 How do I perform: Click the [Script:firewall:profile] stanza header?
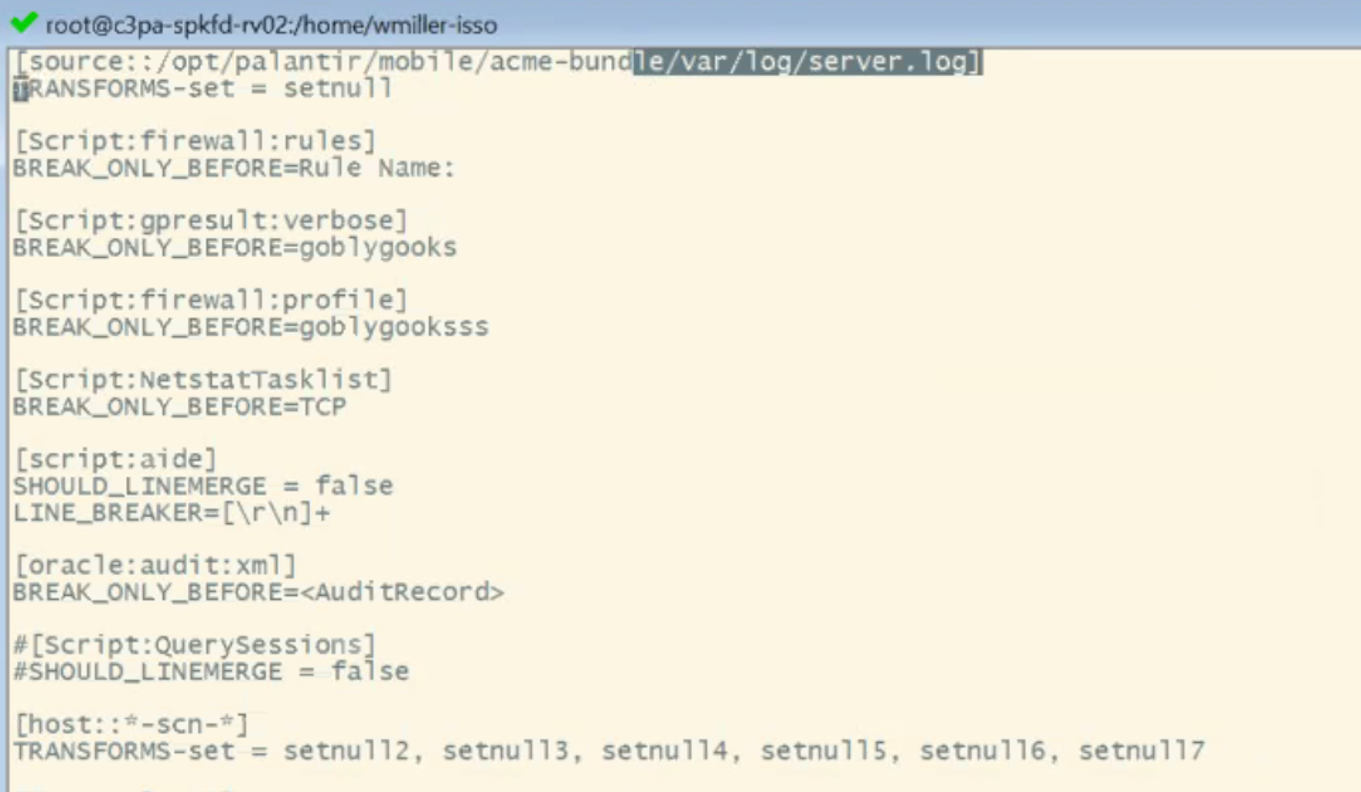(211, 300)
